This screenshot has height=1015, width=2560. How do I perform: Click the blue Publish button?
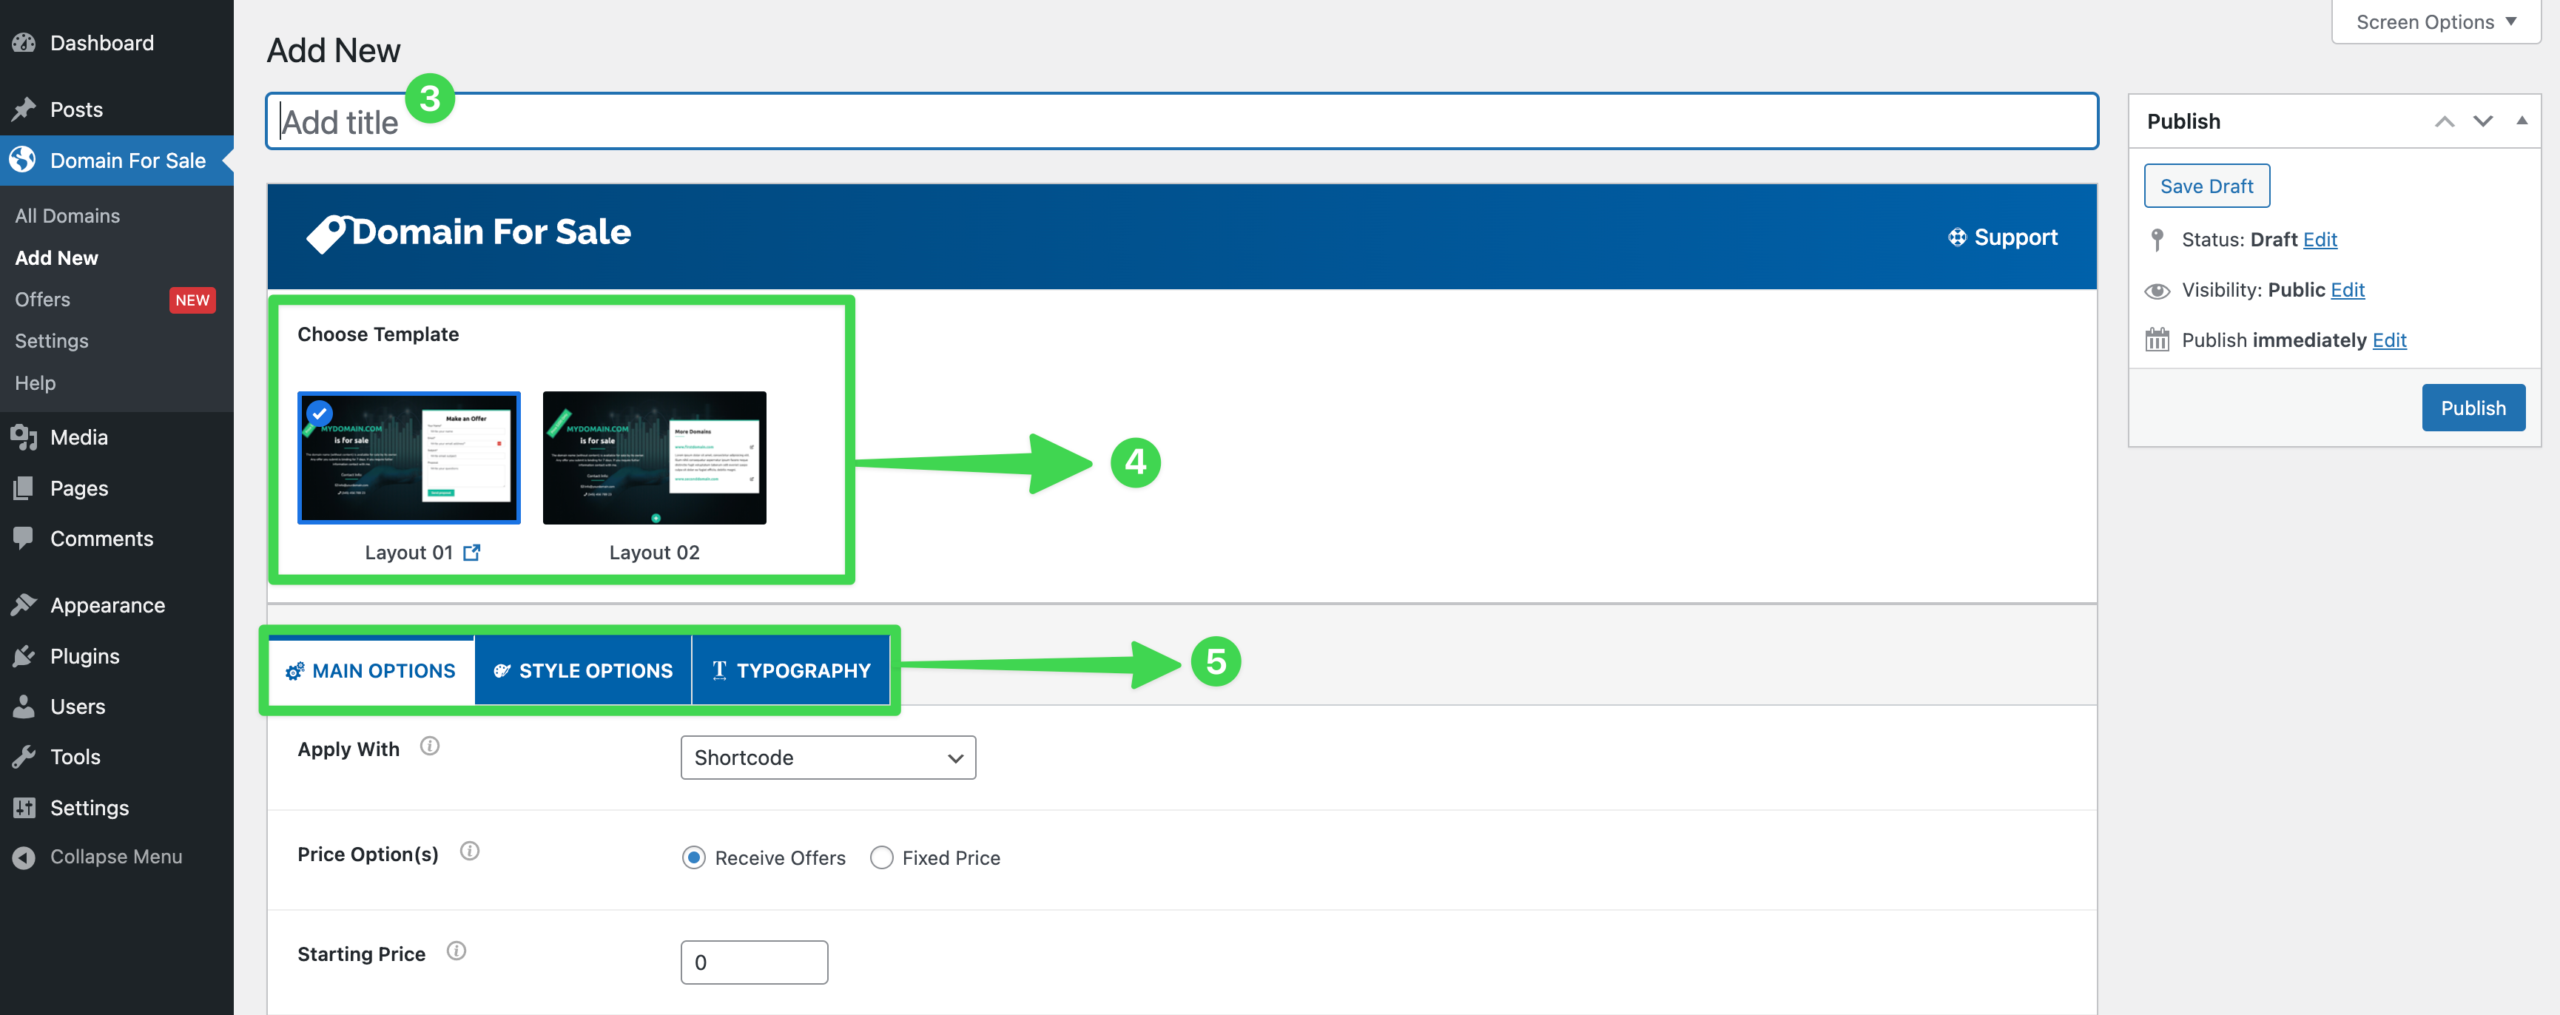point(2473,408)
